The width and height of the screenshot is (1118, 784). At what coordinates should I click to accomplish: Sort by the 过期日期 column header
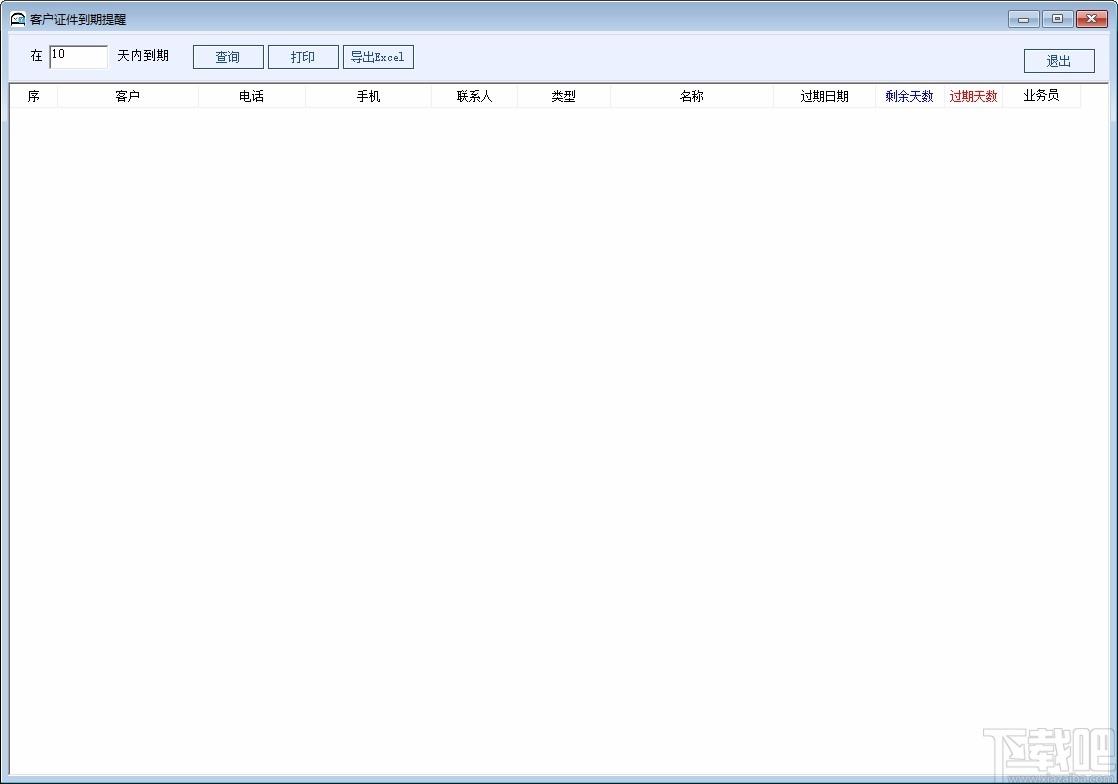click(x=824, y=96)
